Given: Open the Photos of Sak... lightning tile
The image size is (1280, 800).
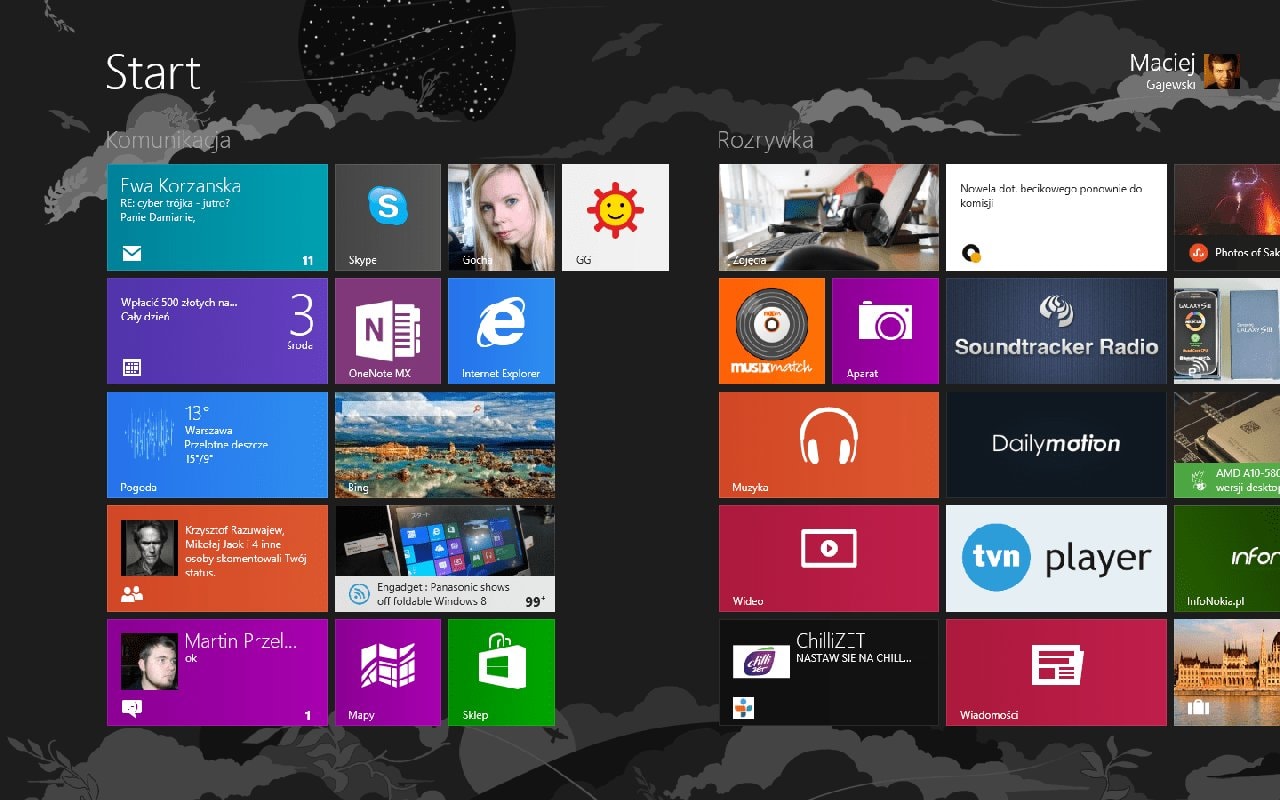Looking at the screenshot, I should click(1227, 217).
